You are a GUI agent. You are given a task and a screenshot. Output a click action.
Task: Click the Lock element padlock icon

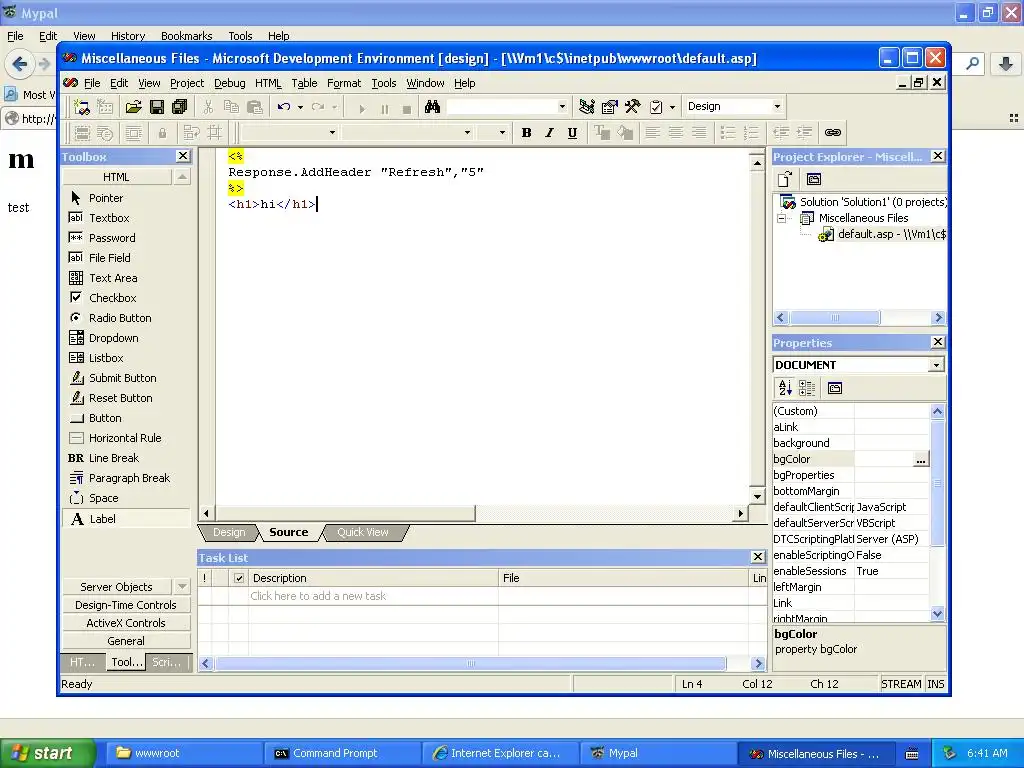tap(162, 133)
